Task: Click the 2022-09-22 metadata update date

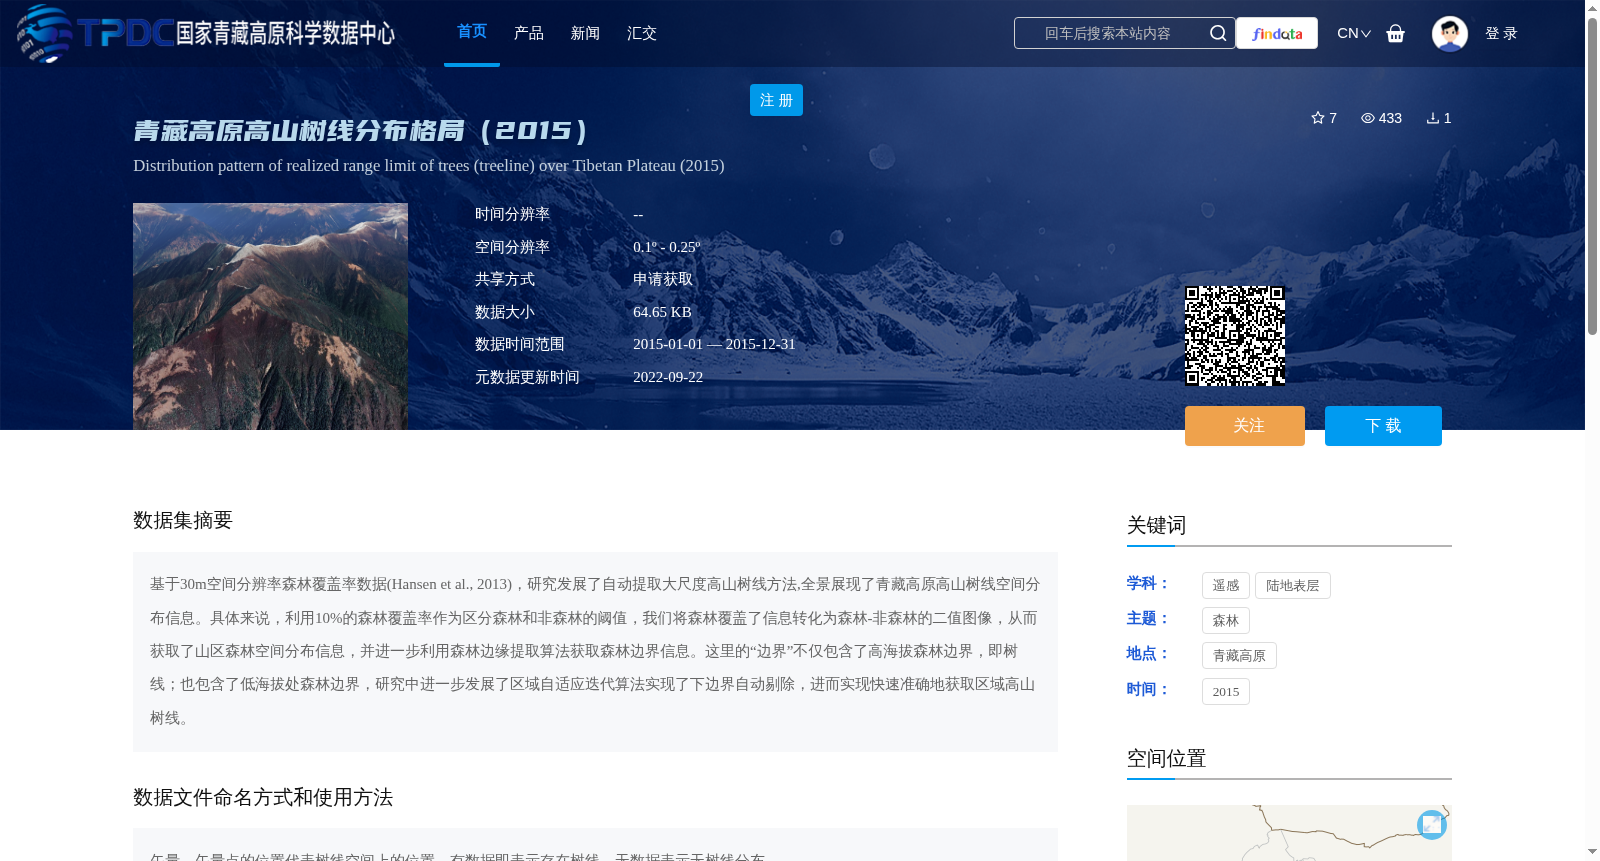Action: tap(668, 377)
